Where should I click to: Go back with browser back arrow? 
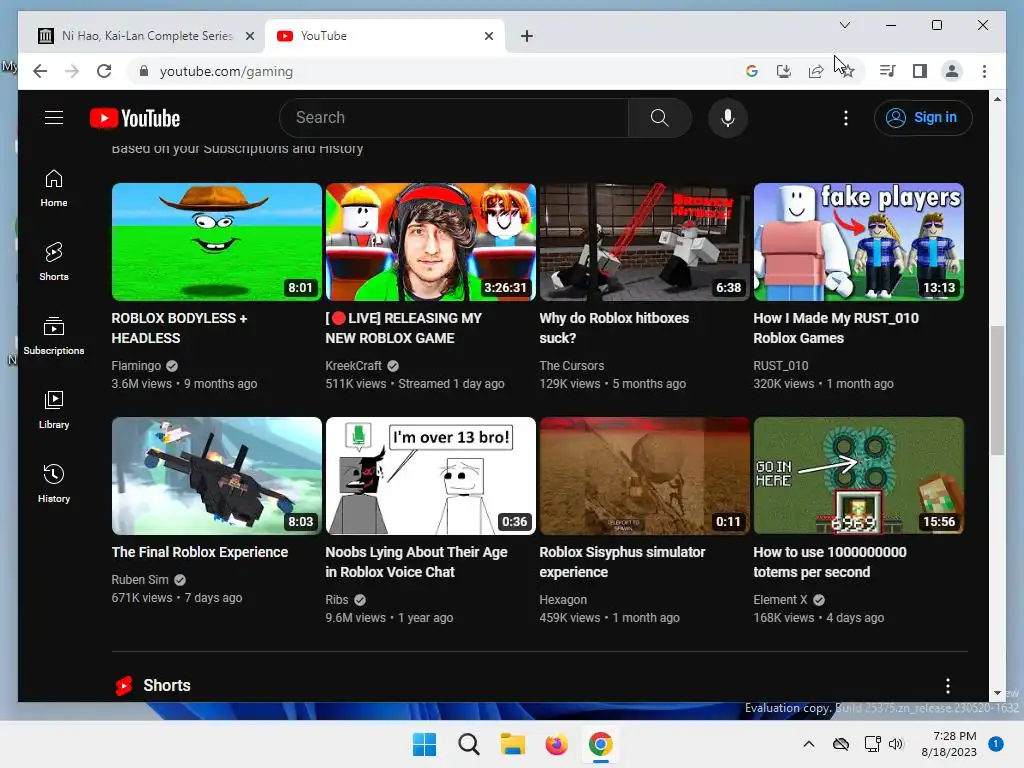(x=40, y=71)
